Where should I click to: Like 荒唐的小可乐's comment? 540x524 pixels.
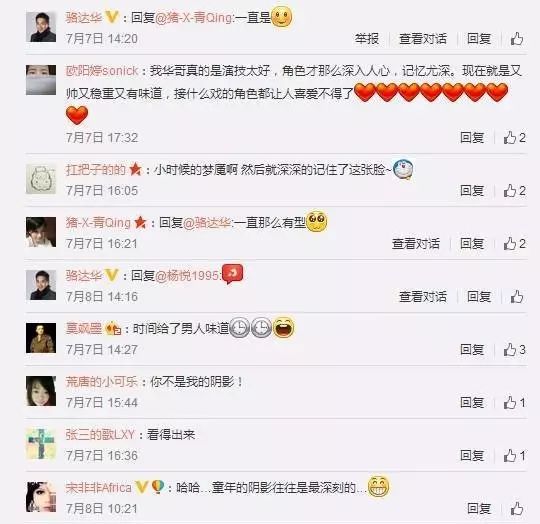[514, 402]
